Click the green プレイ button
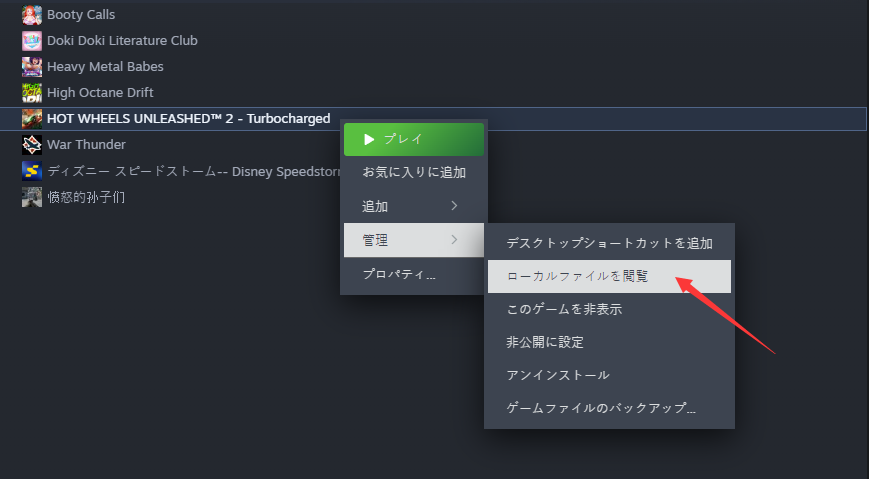 [x=414, y=139]
